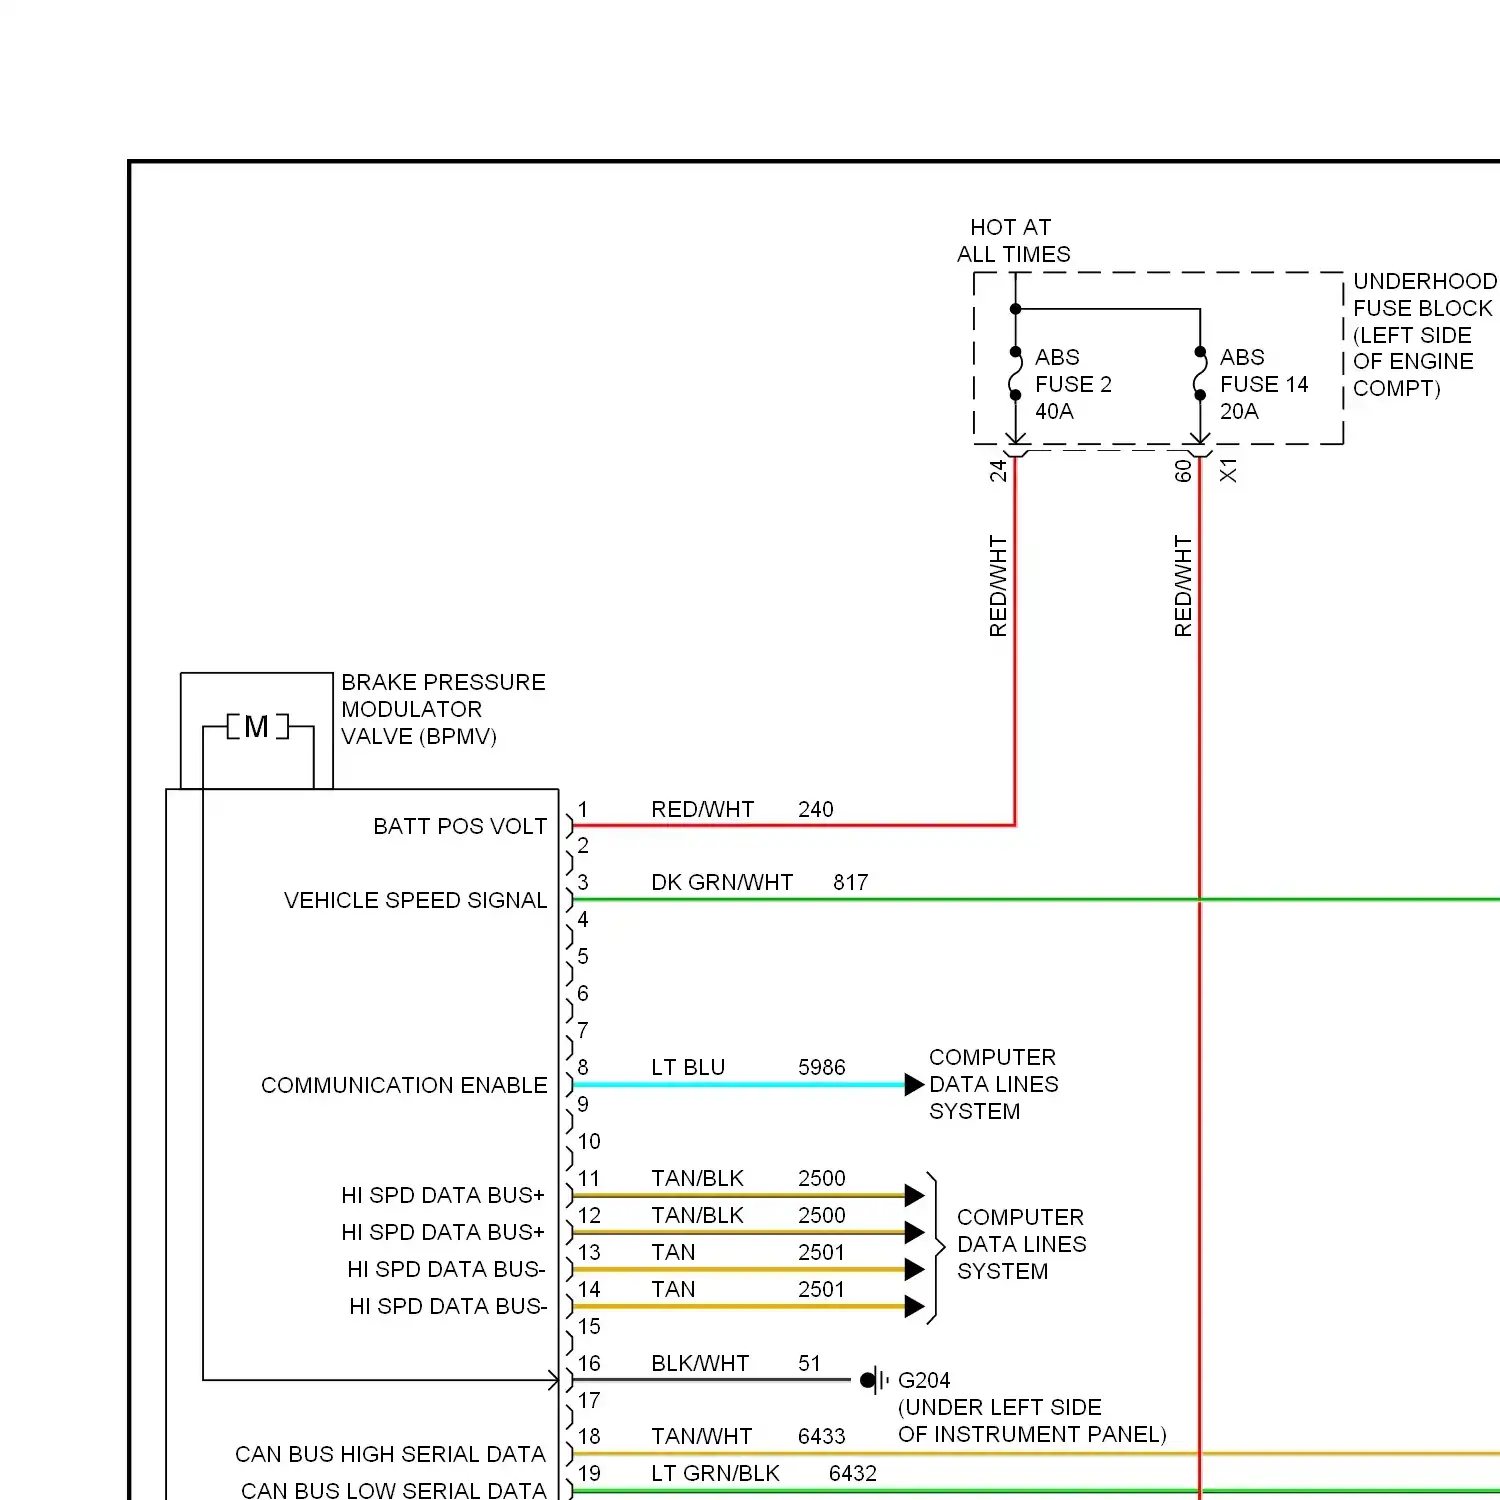Viewport: 1500px width, 1500px height.
Task: Click the TAN 2501 label at pin 13
Action: coord(748,1252)
